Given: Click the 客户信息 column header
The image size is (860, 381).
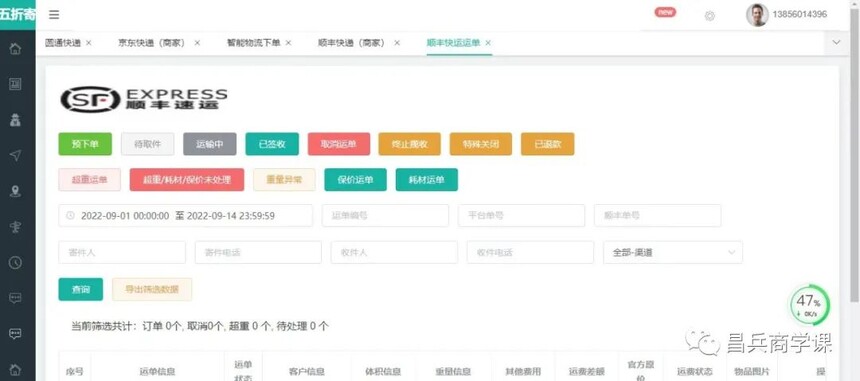Looking at the screenshot, I should tap(306, 372).
